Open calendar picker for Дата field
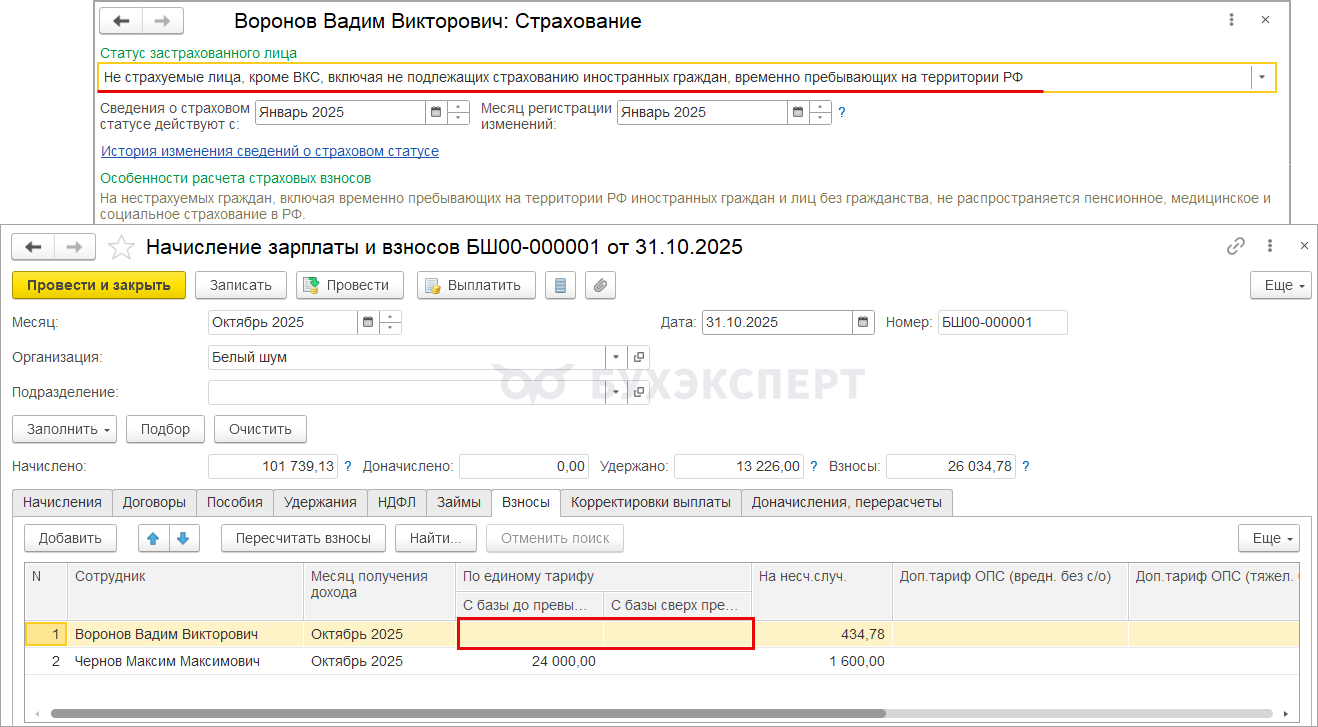The width and height of the screenshot is (1318, 727). 864,322
